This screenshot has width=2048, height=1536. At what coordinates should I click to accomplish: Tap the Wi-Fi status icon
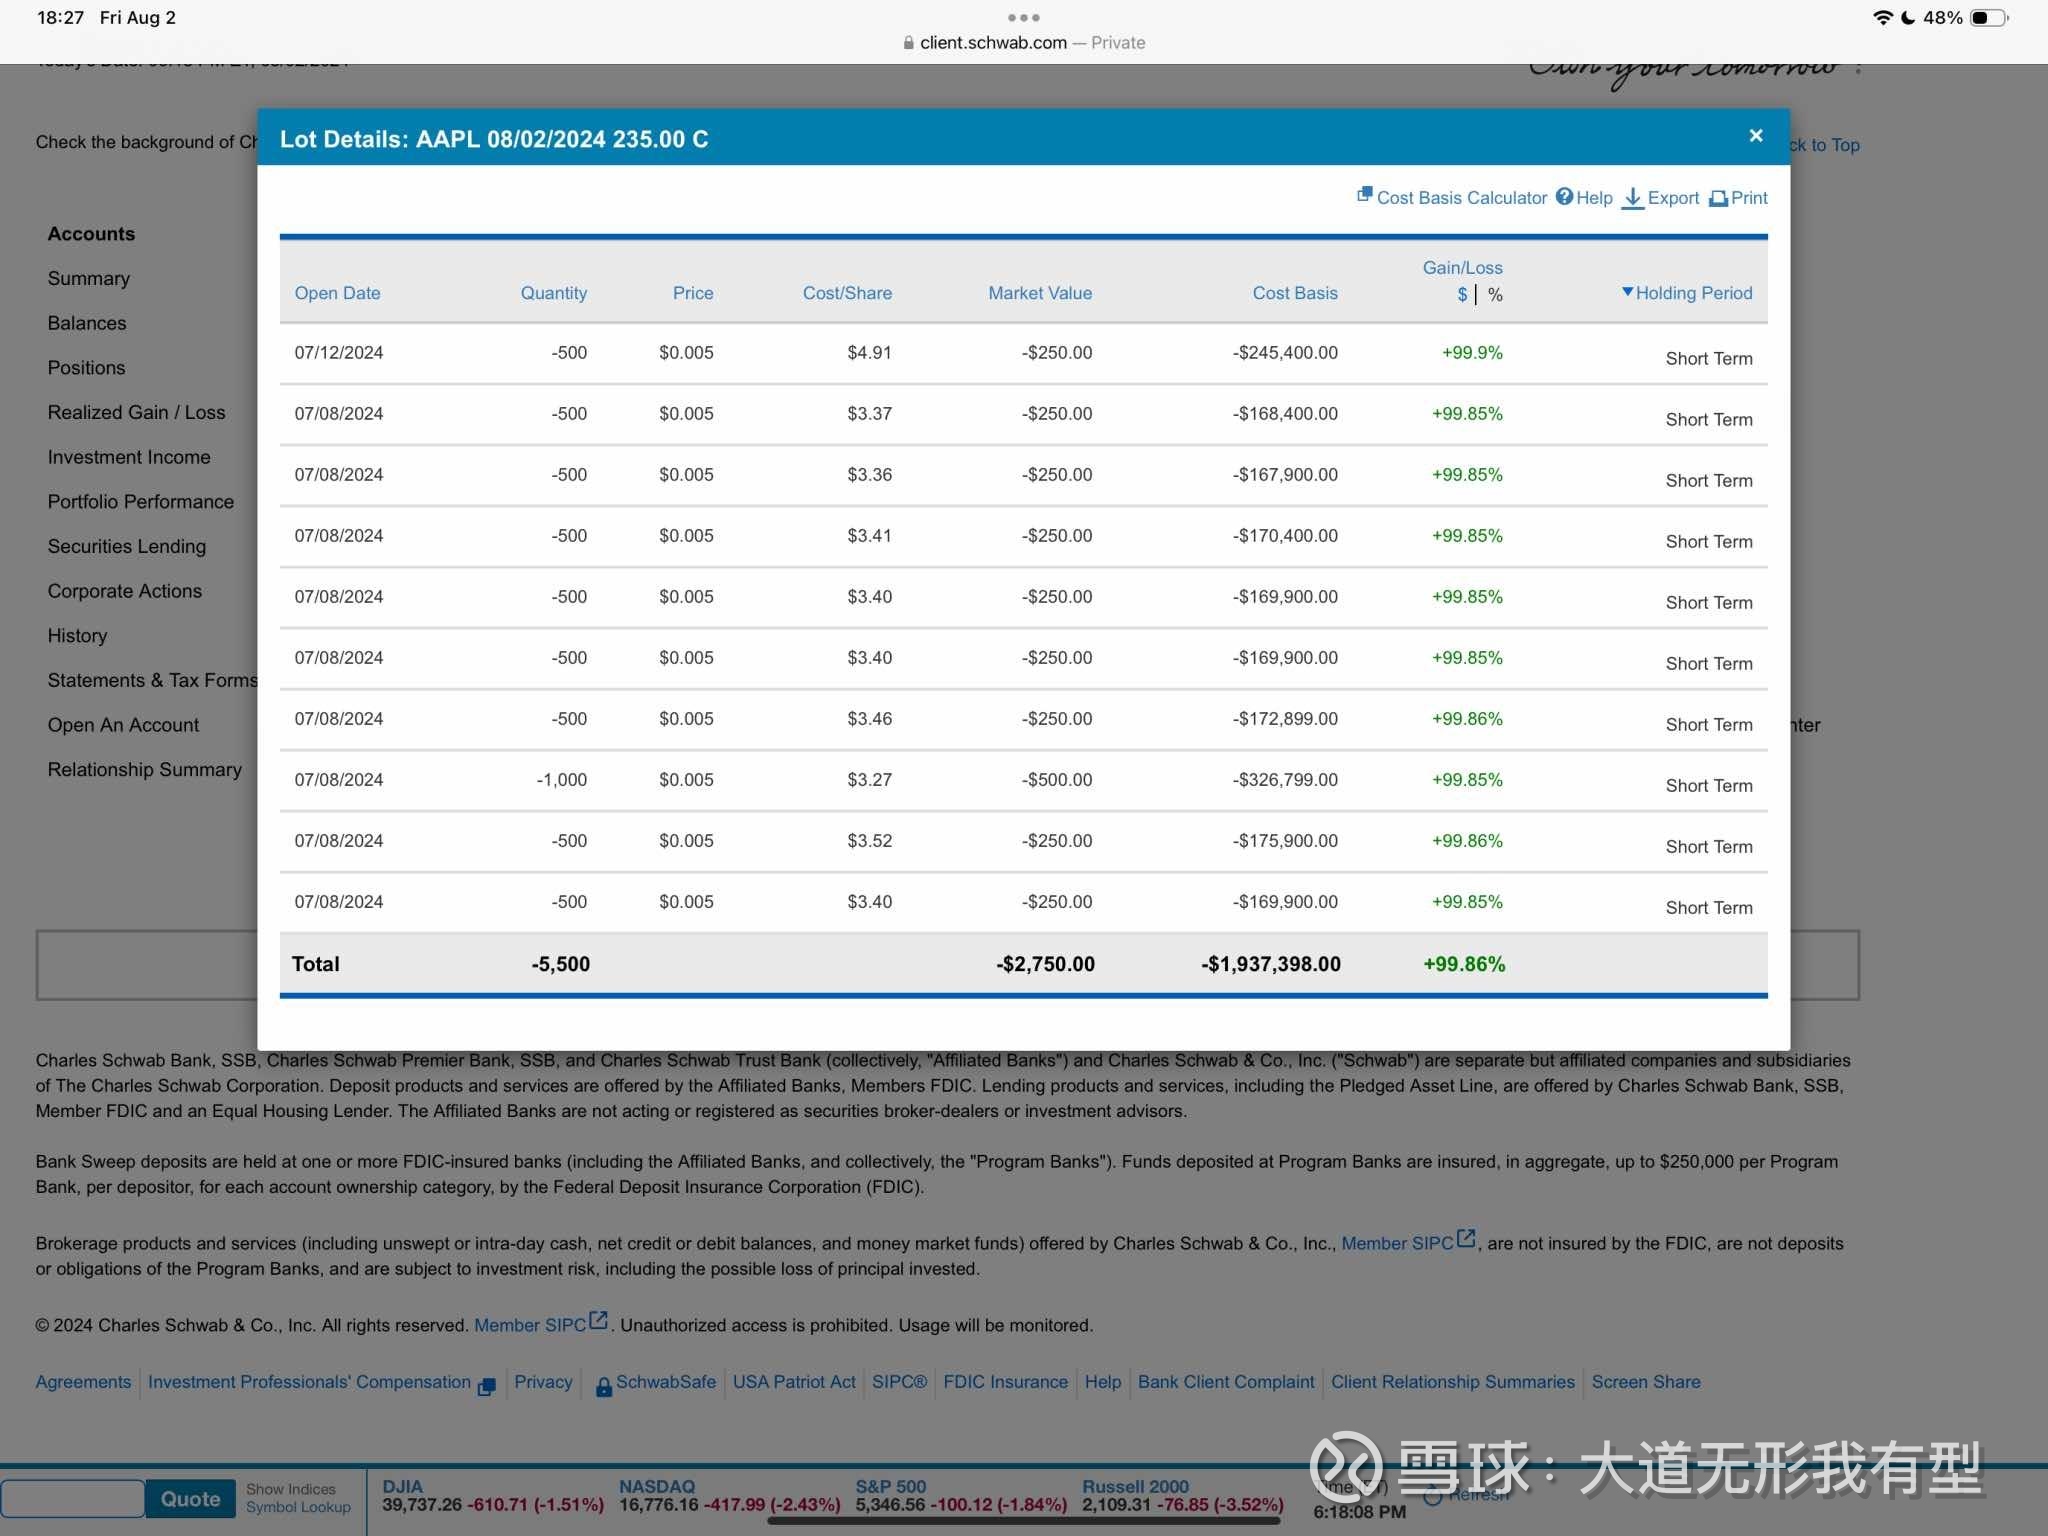[1883, 17]
